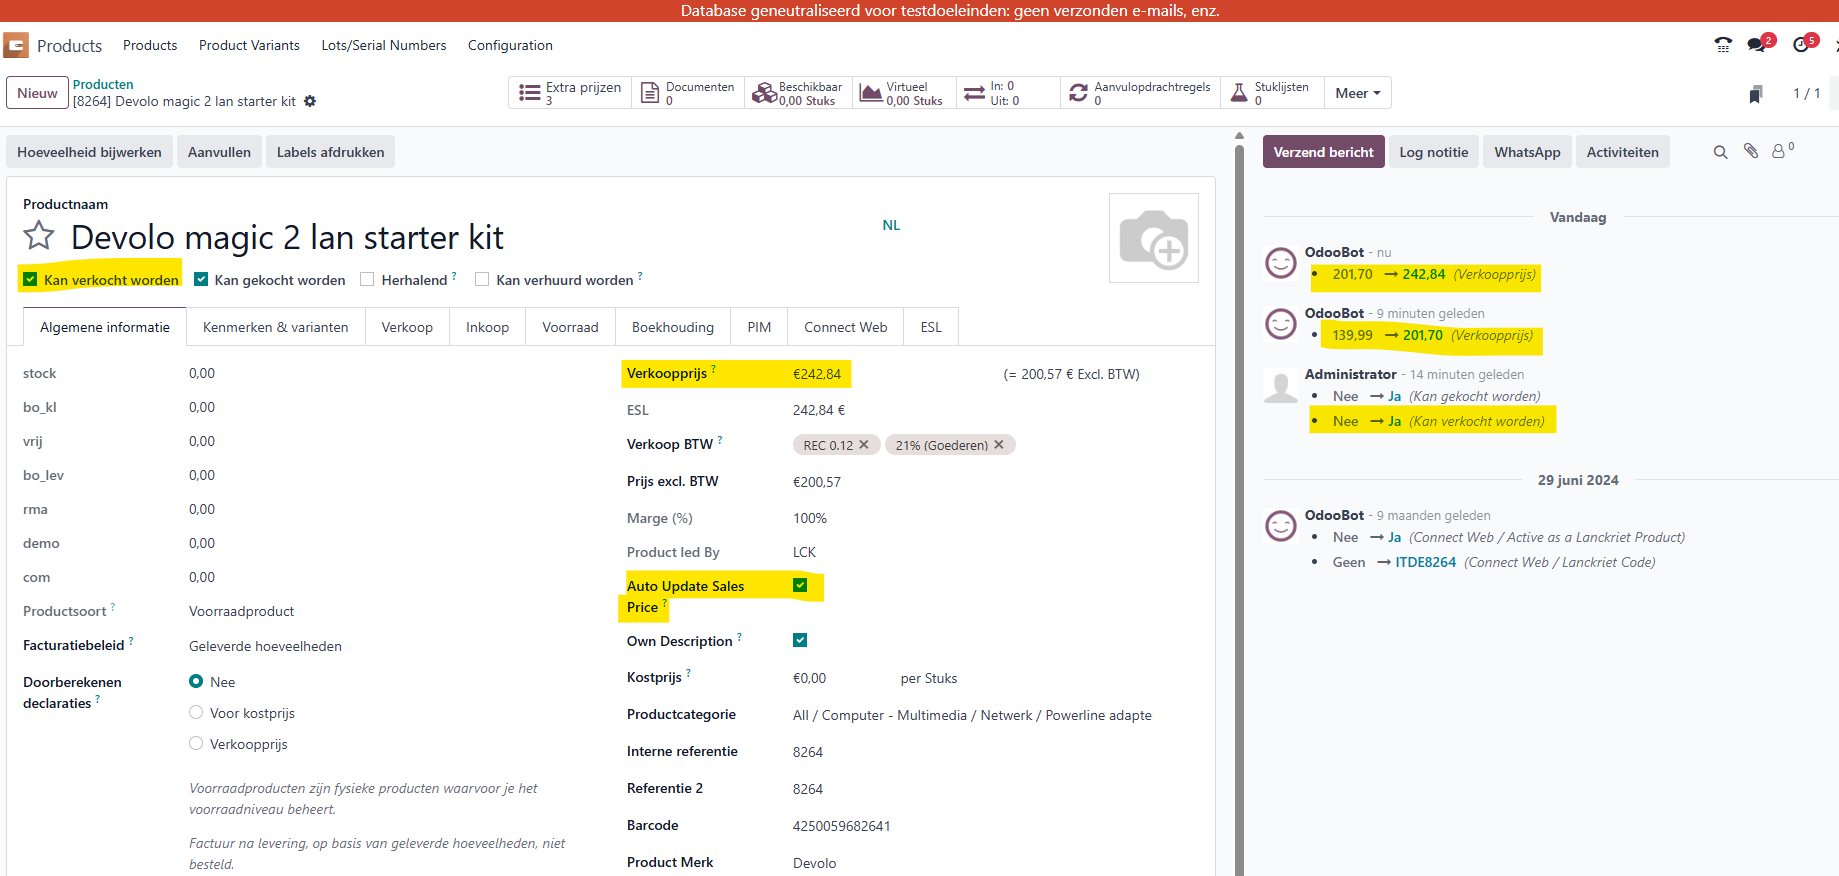Select Nee for Doorberekenen declaraties
This screenshot has width=1839, height=876.
[196, 681]
